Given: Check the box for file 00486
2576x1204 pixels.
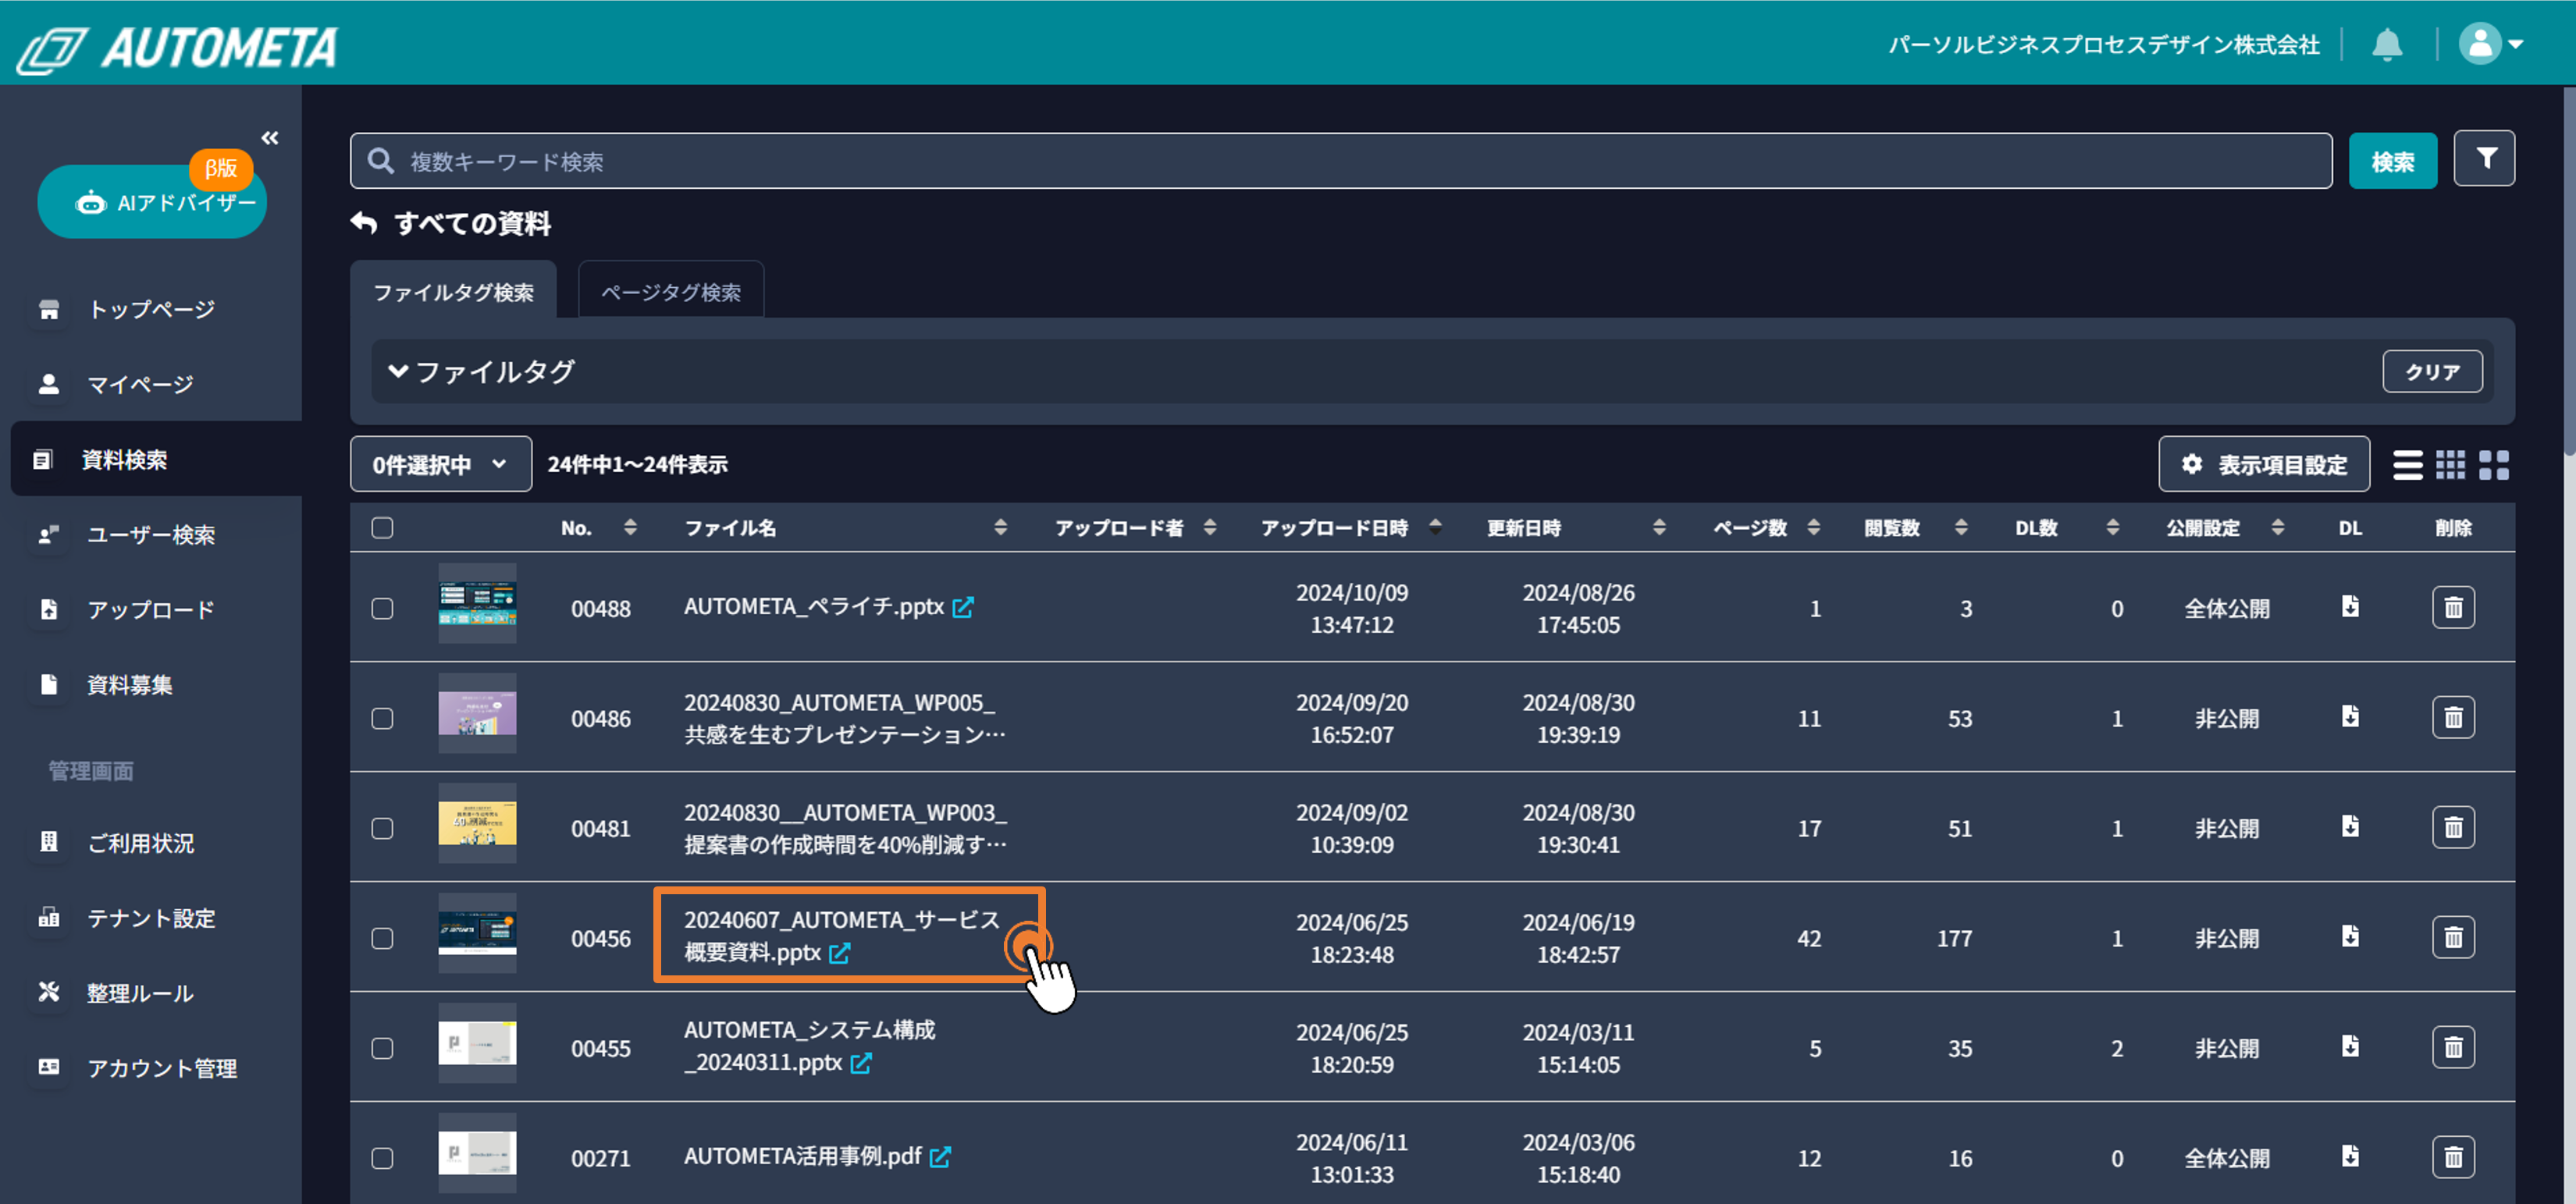Looking at the screenshot, I should coord(382,718).
